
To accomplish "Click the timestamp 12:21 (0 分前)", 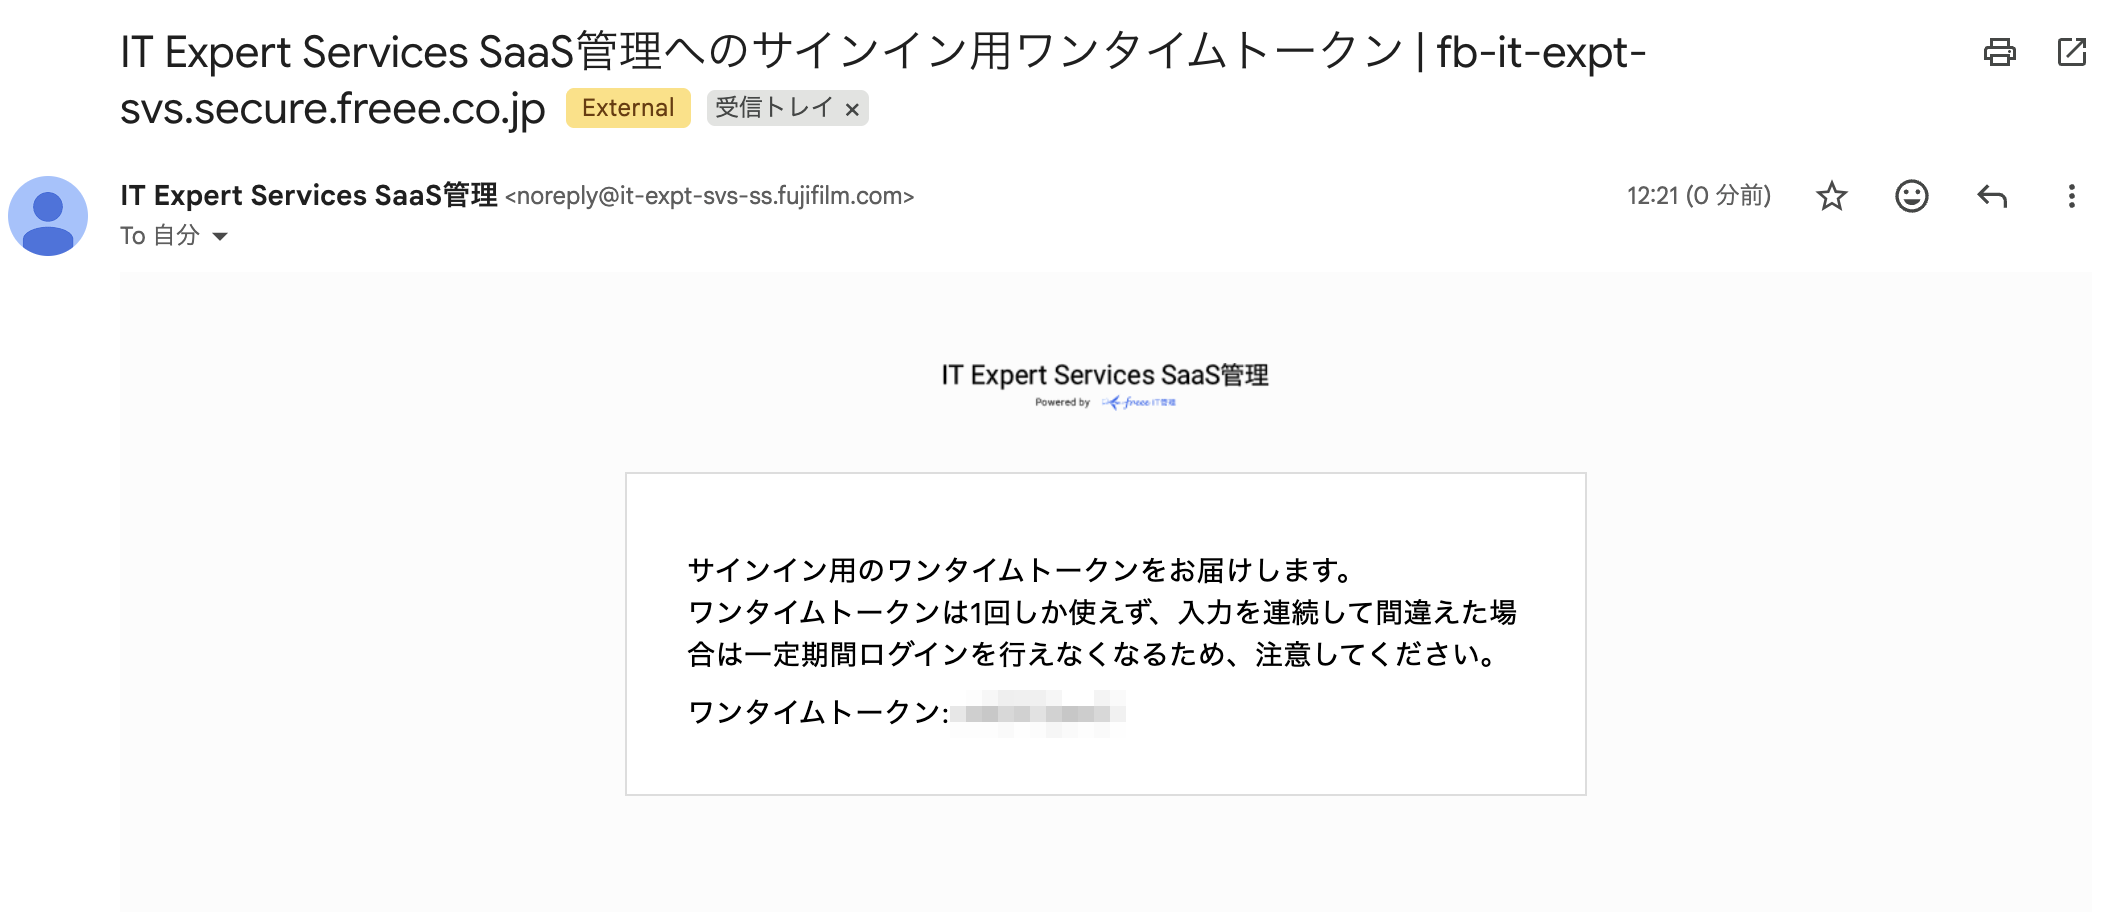I will pyautogui.click(x=1698, y=196).
